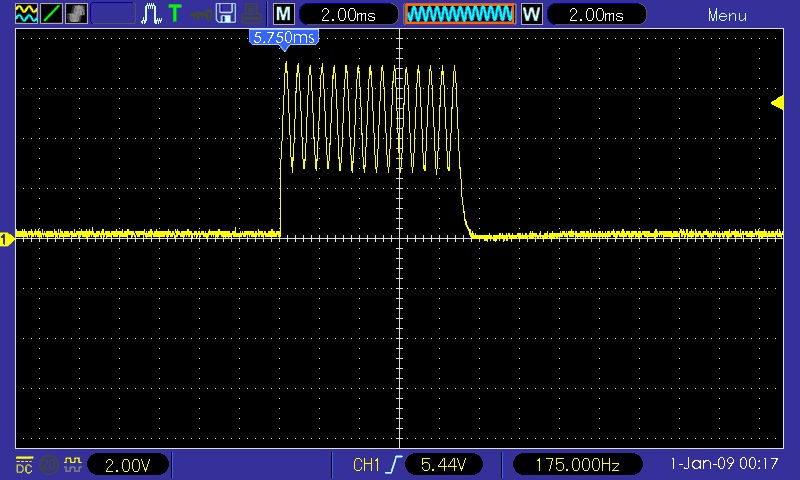This screenshot has height=480, width=800.
Task: Click the 1-Jan-09 00:17 date display
Action: [724, 464]
